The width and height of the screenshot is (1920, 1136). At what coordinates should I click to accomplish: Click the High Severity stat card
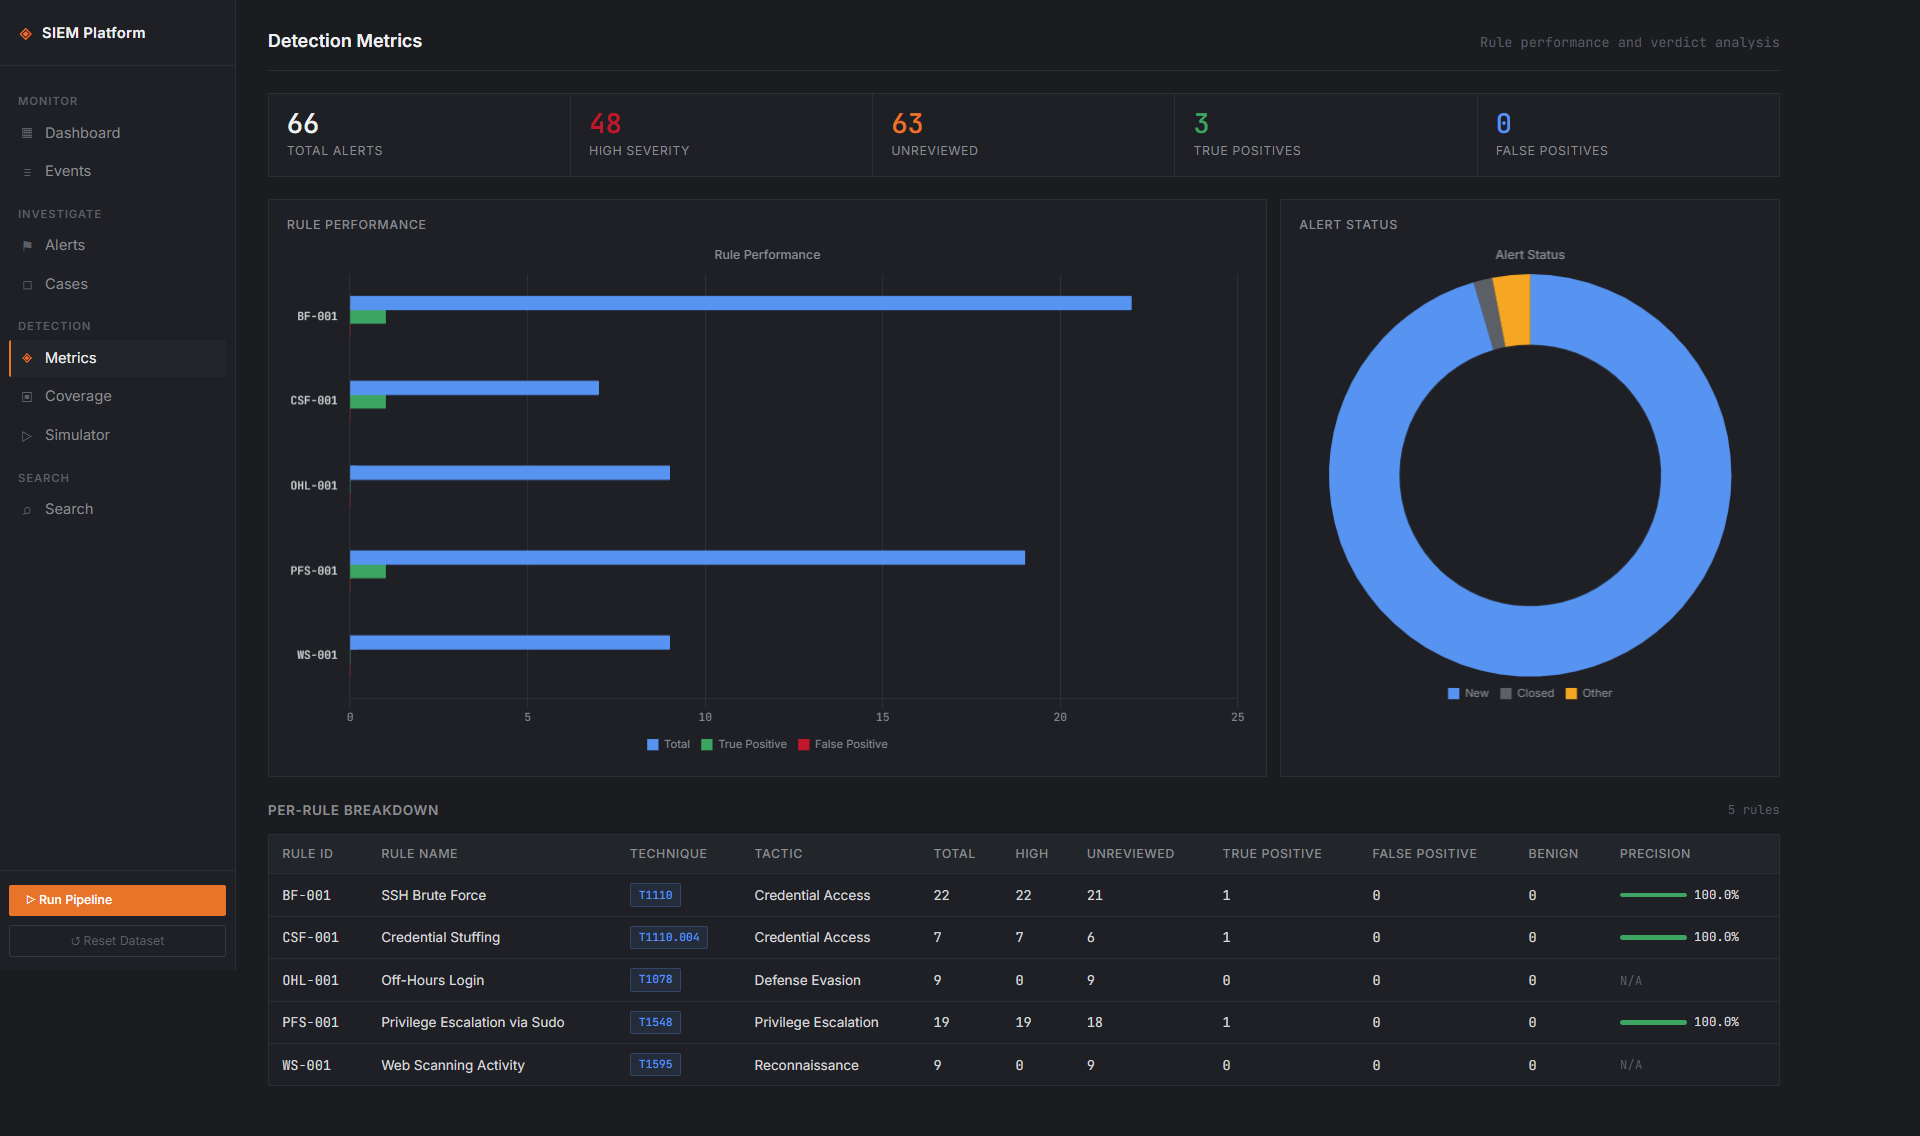721,135
